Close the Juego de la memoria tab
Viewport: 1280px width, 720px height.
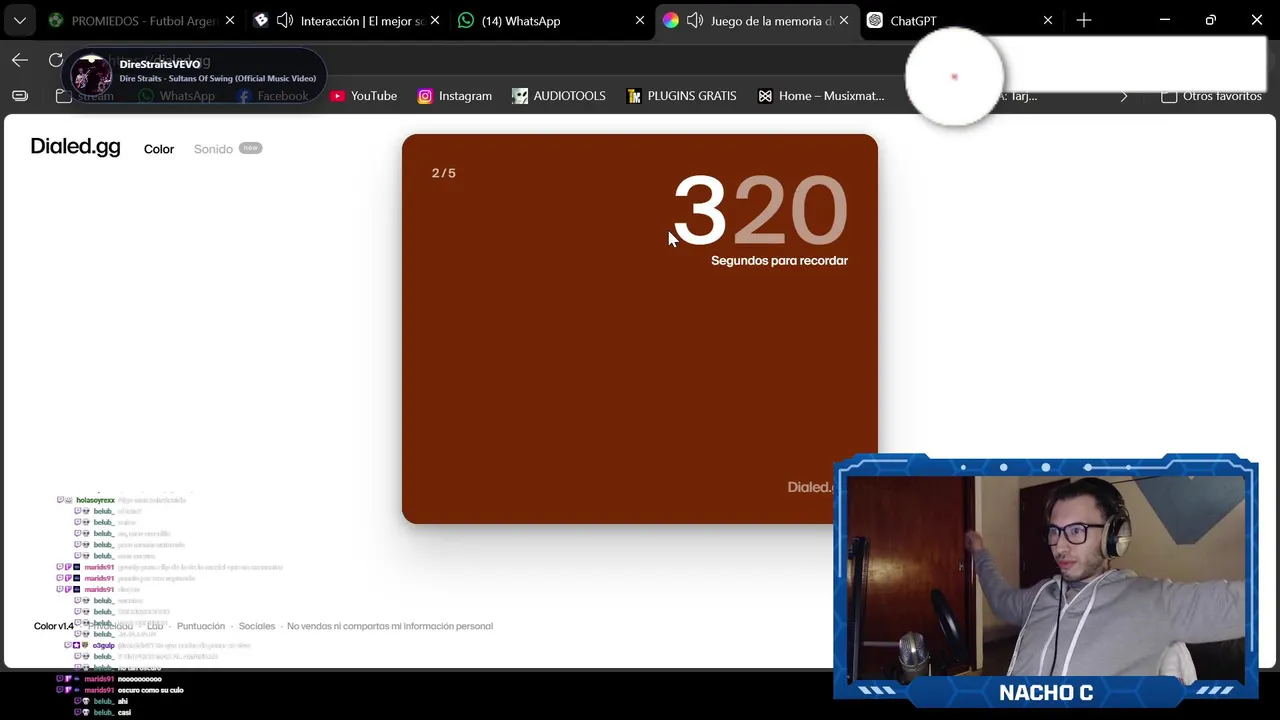click(844, 20)
